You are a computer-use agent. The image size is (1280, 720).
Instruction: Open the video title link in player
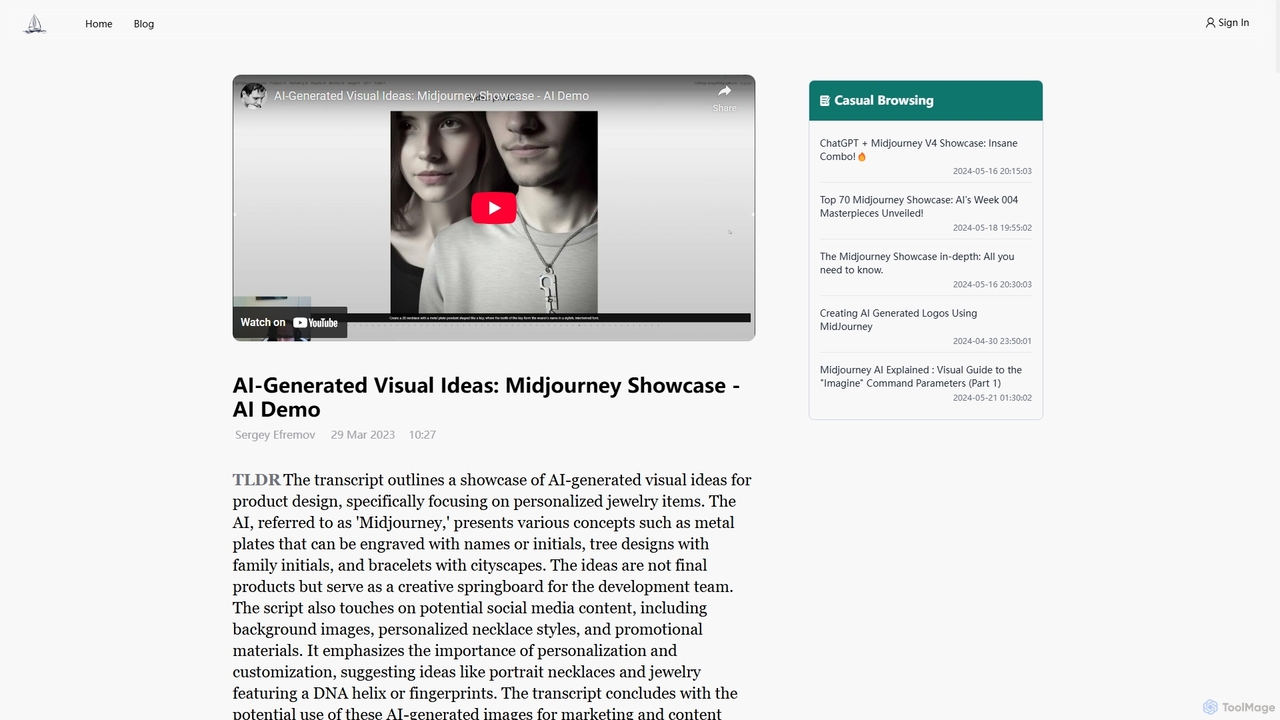click(431, 96)
